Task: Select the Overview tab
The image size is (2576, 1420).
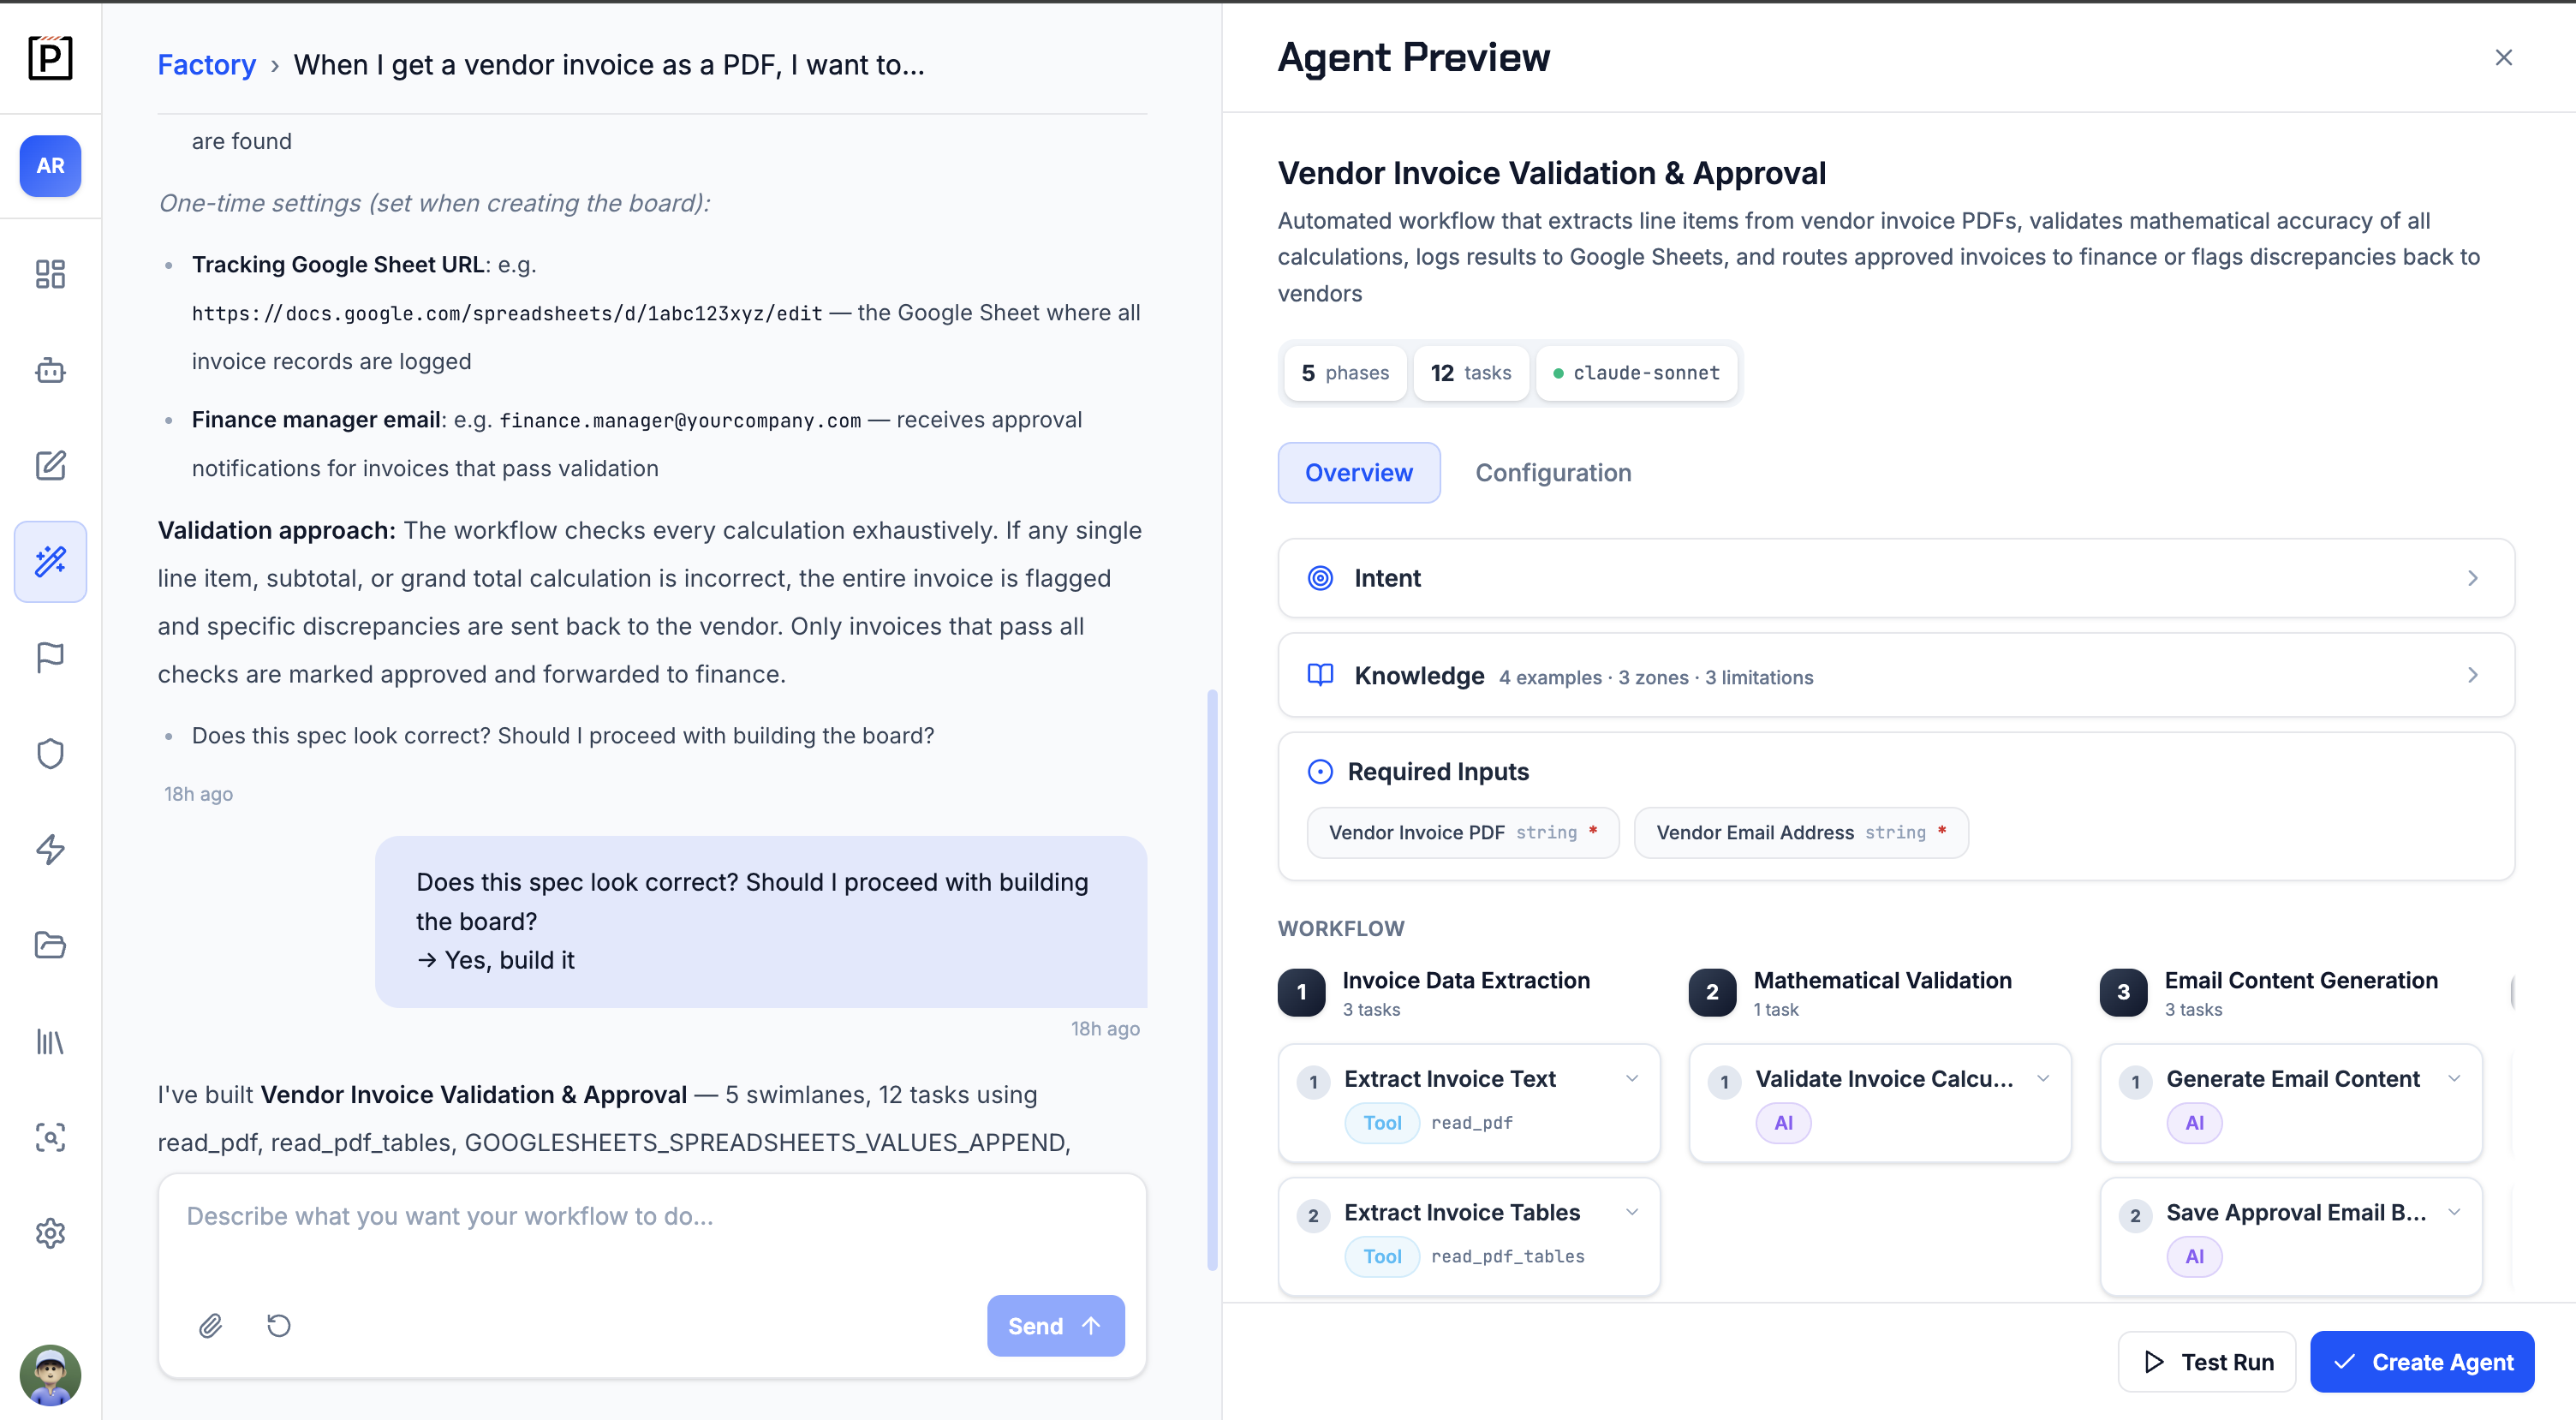Action: tap(1359, 473)
